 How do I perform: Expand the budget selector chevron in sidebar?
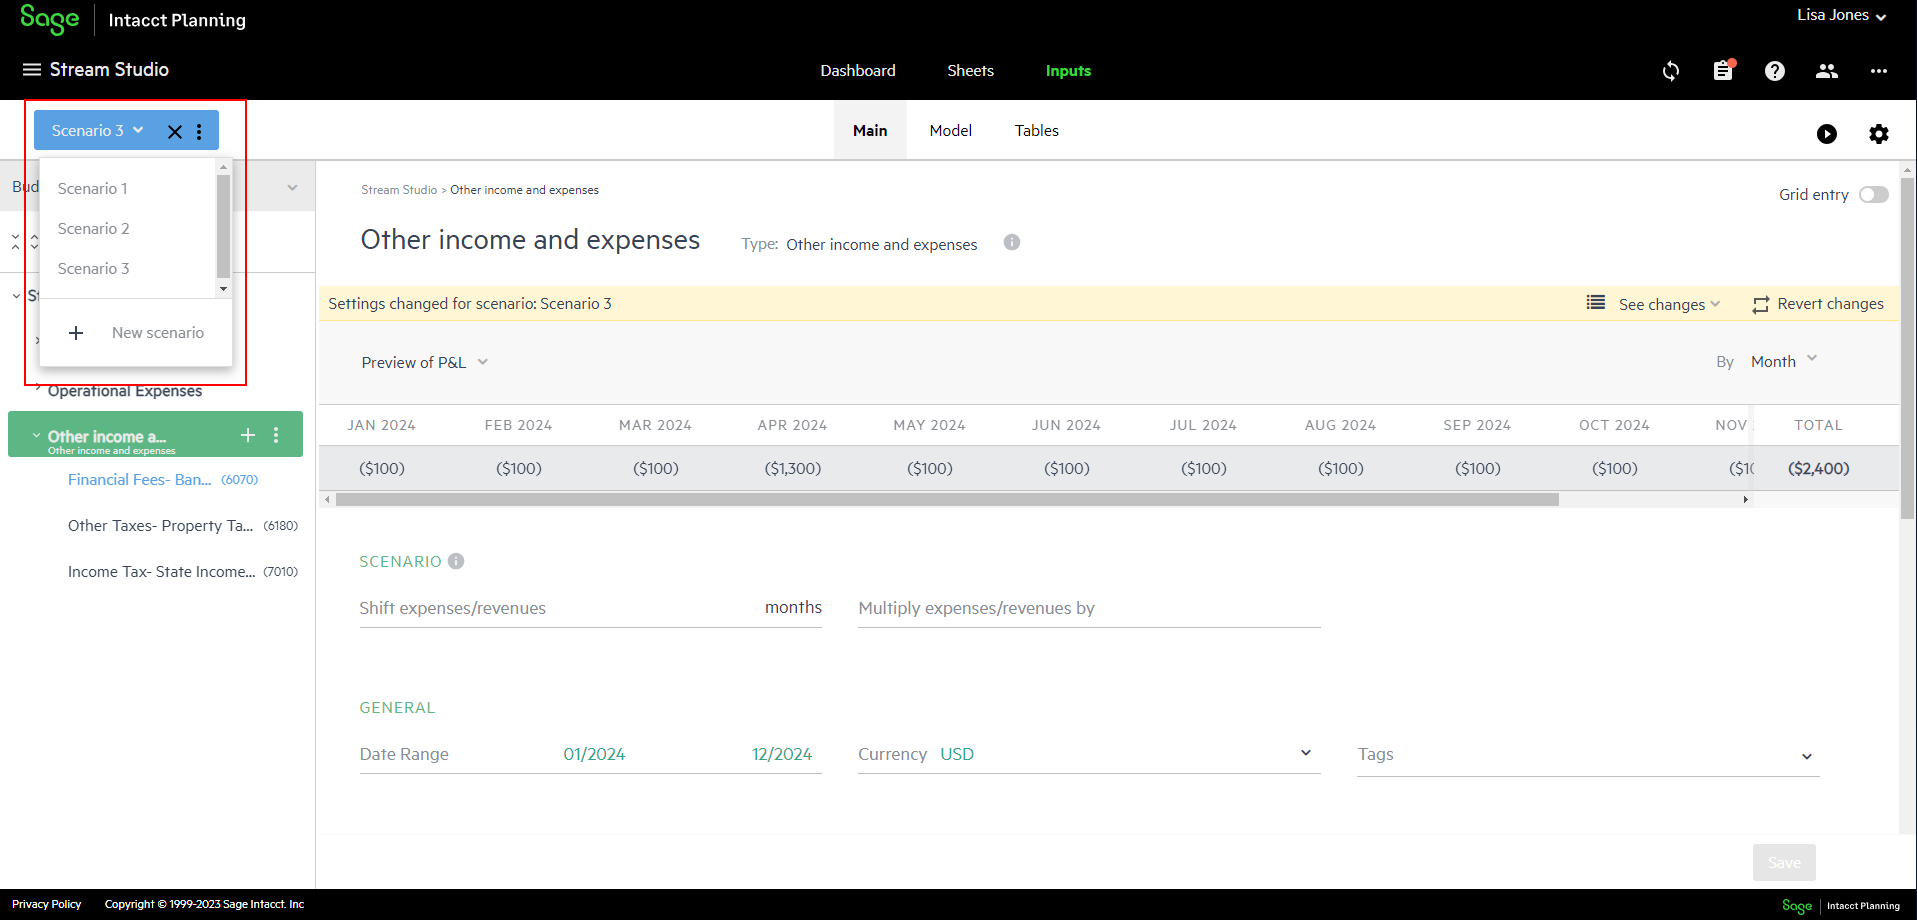click(292, 188)
